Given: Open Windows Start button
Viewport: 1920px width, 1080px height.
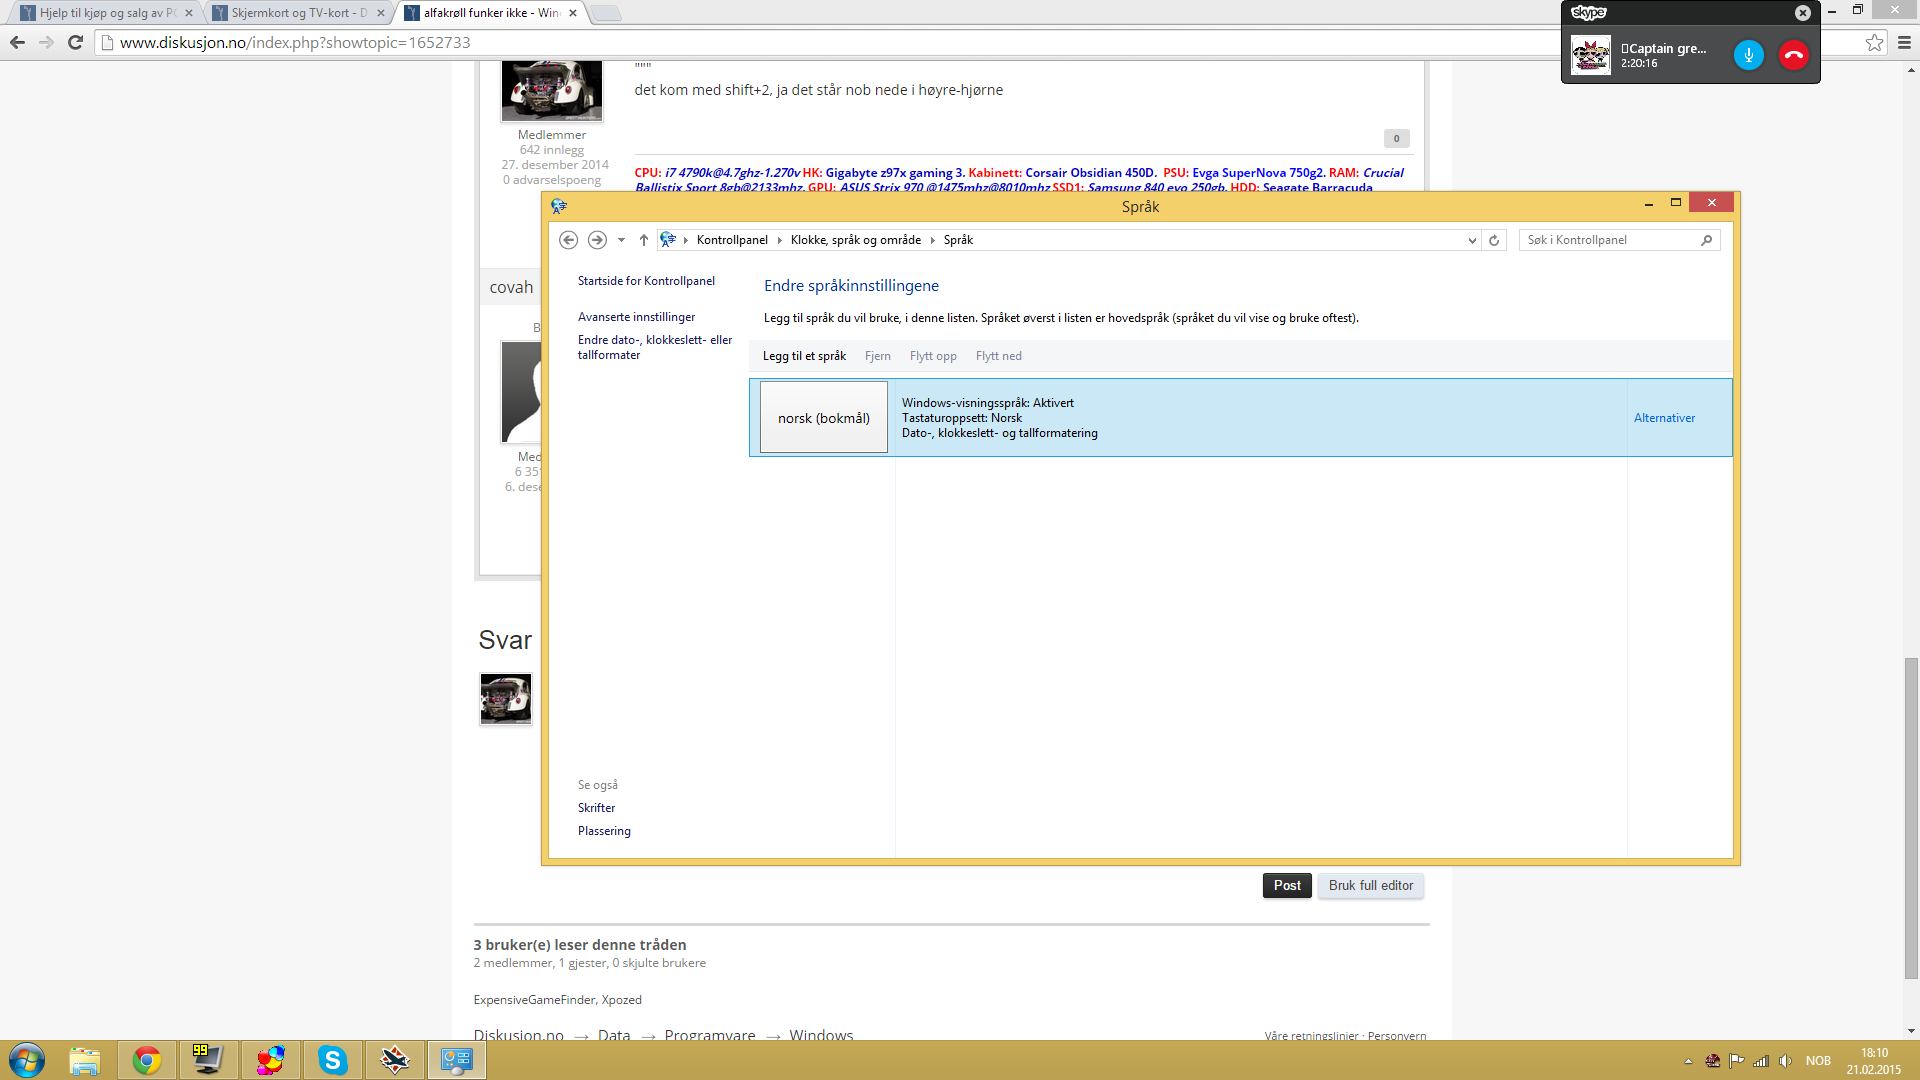Looking at the screenshot, I should [27, 1060].
